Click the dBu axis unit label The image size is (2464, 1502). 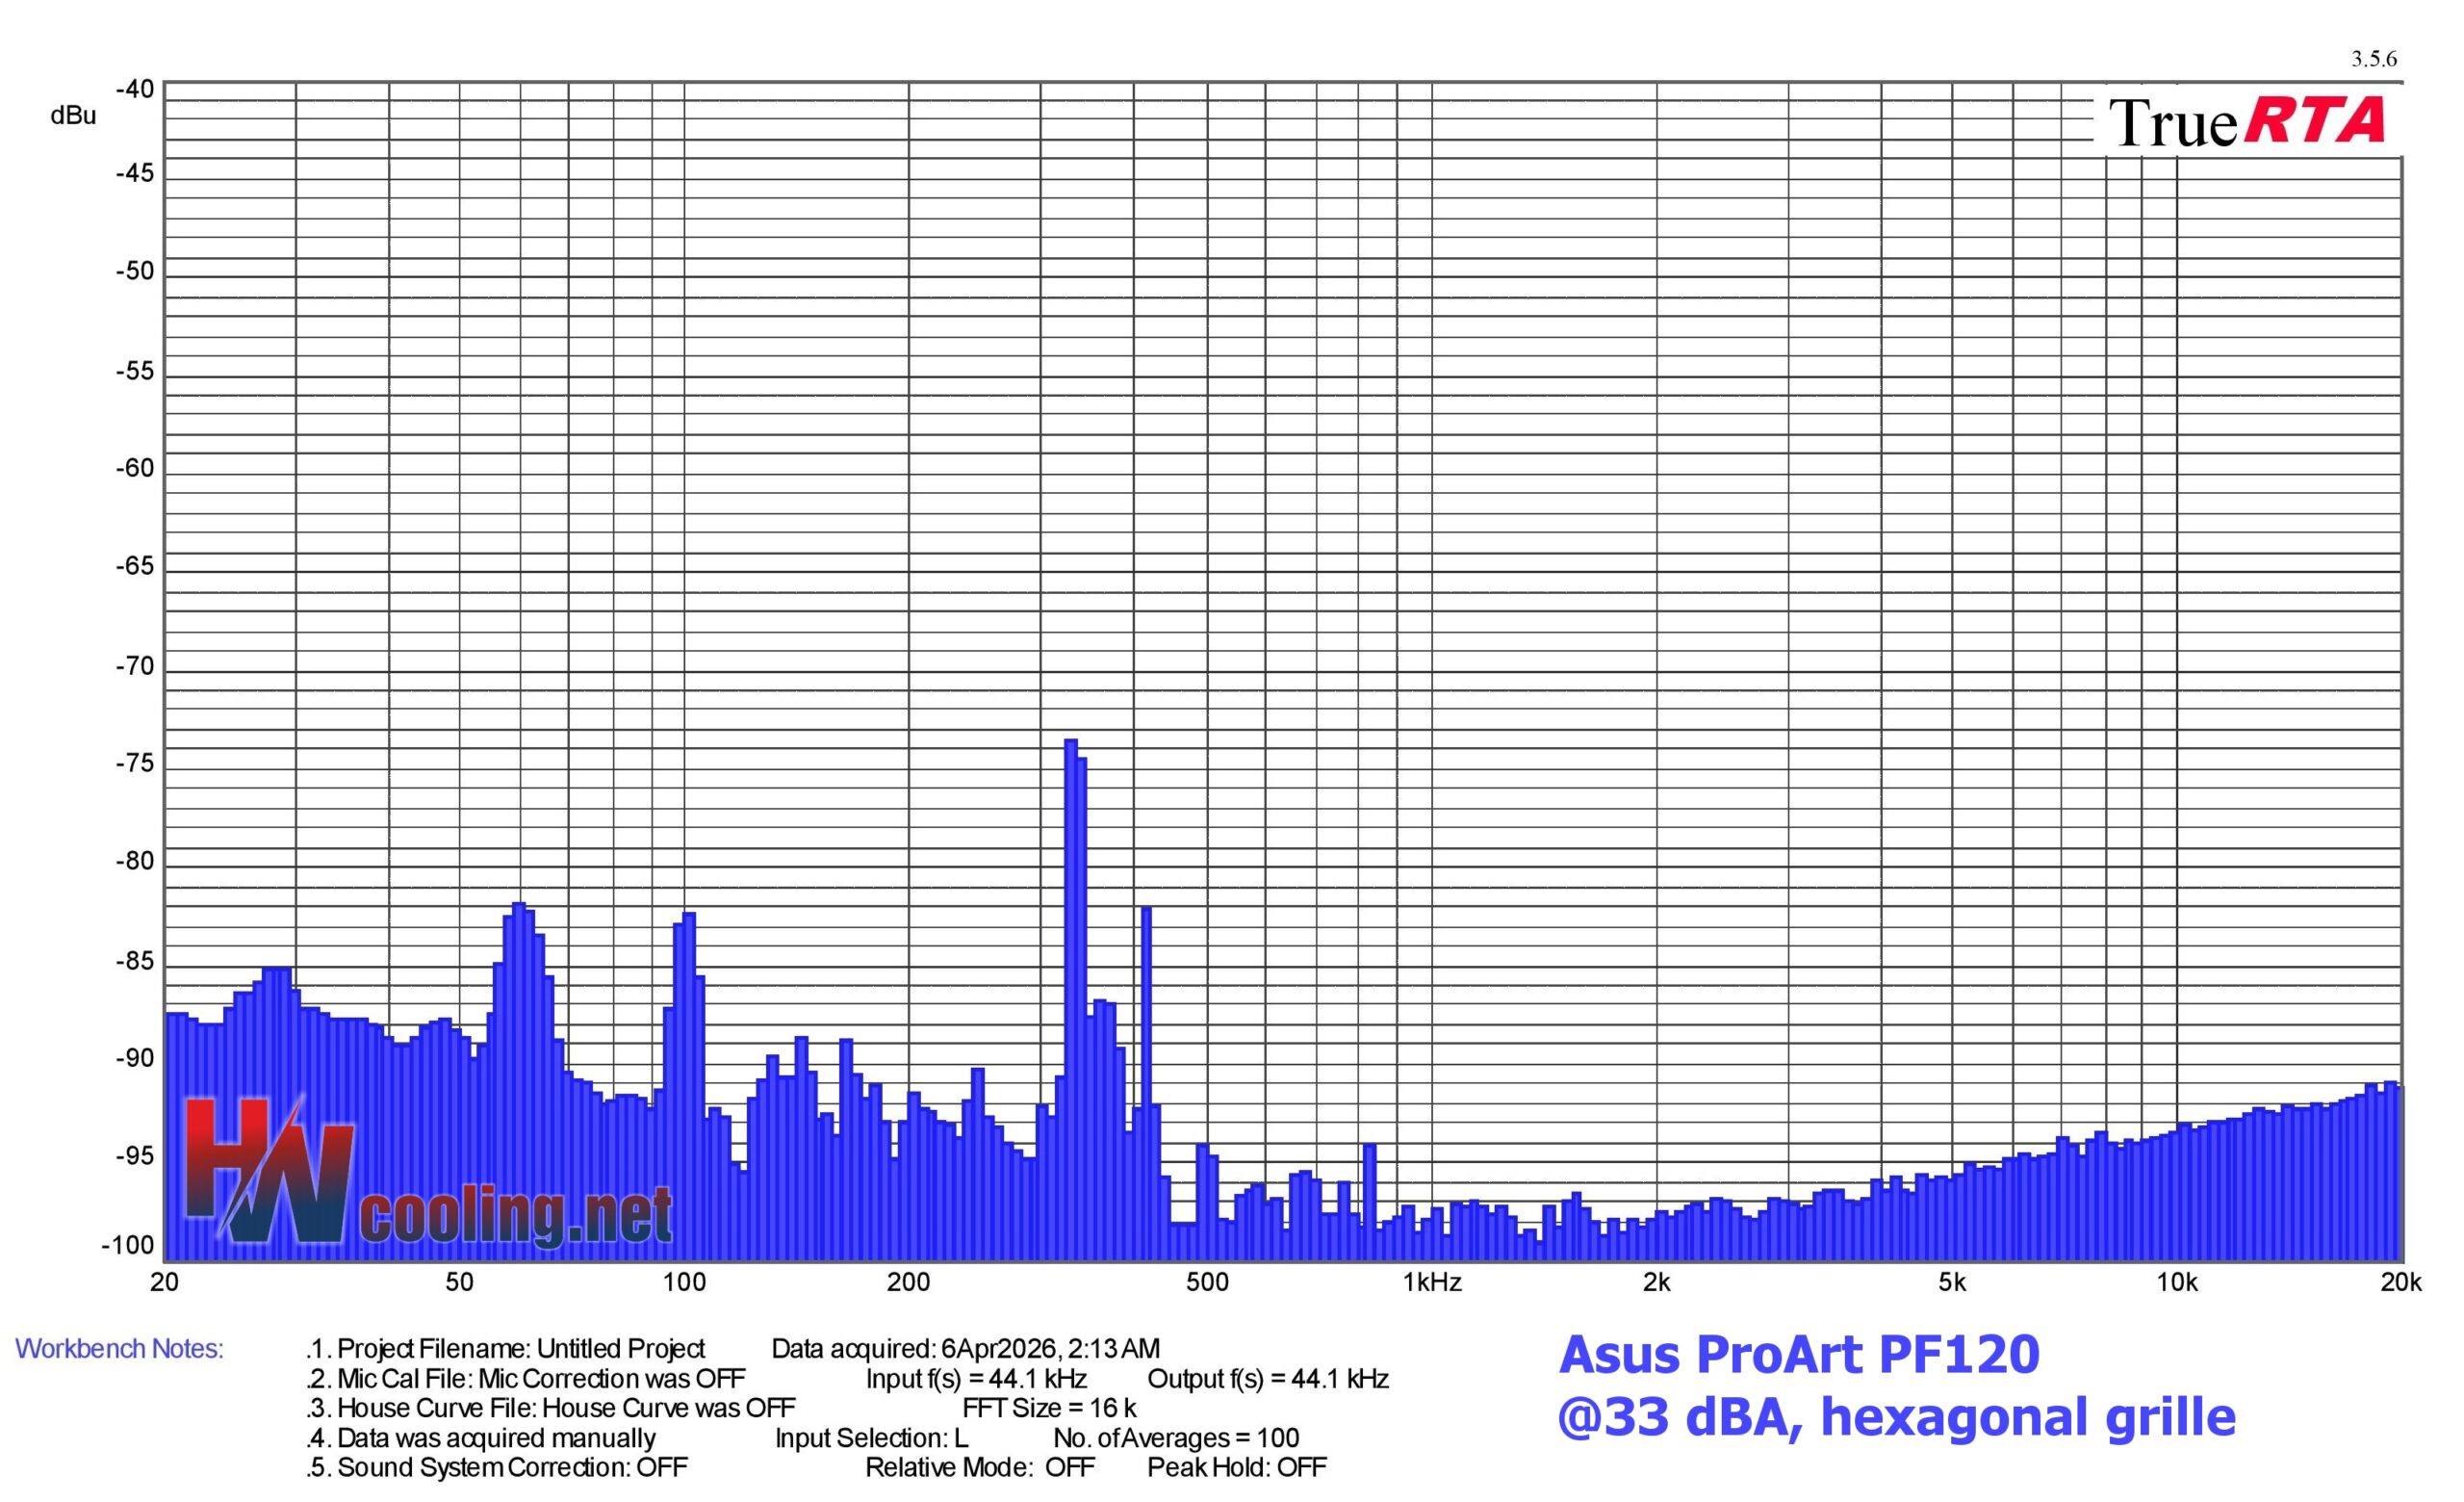(x=73, y=116)
